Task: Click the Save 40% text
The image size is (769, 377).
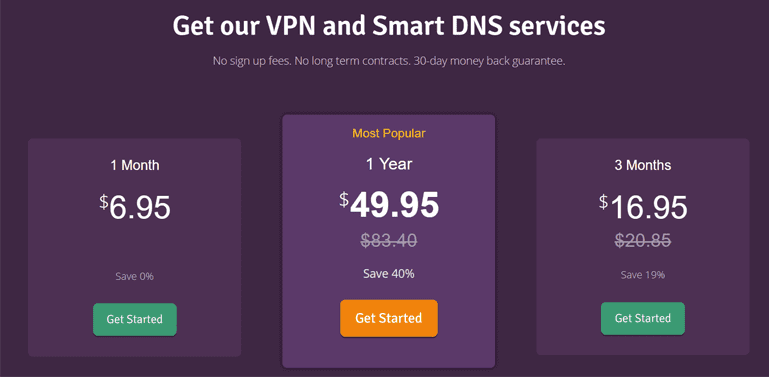Action: [x=389, y=274]
